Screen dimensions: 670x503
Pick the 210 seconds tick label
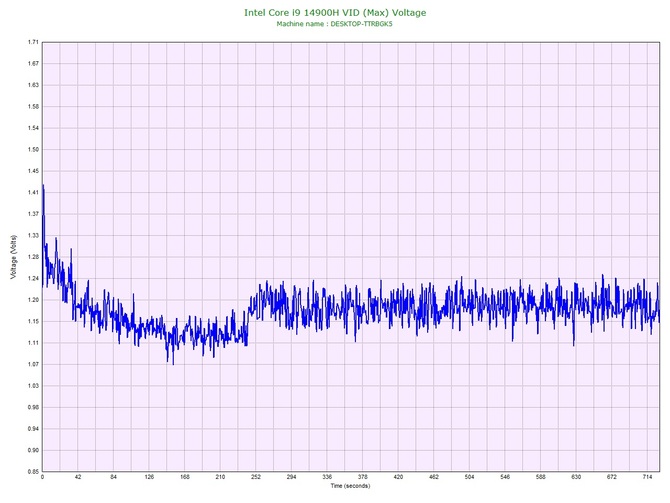tap(220, 477)
